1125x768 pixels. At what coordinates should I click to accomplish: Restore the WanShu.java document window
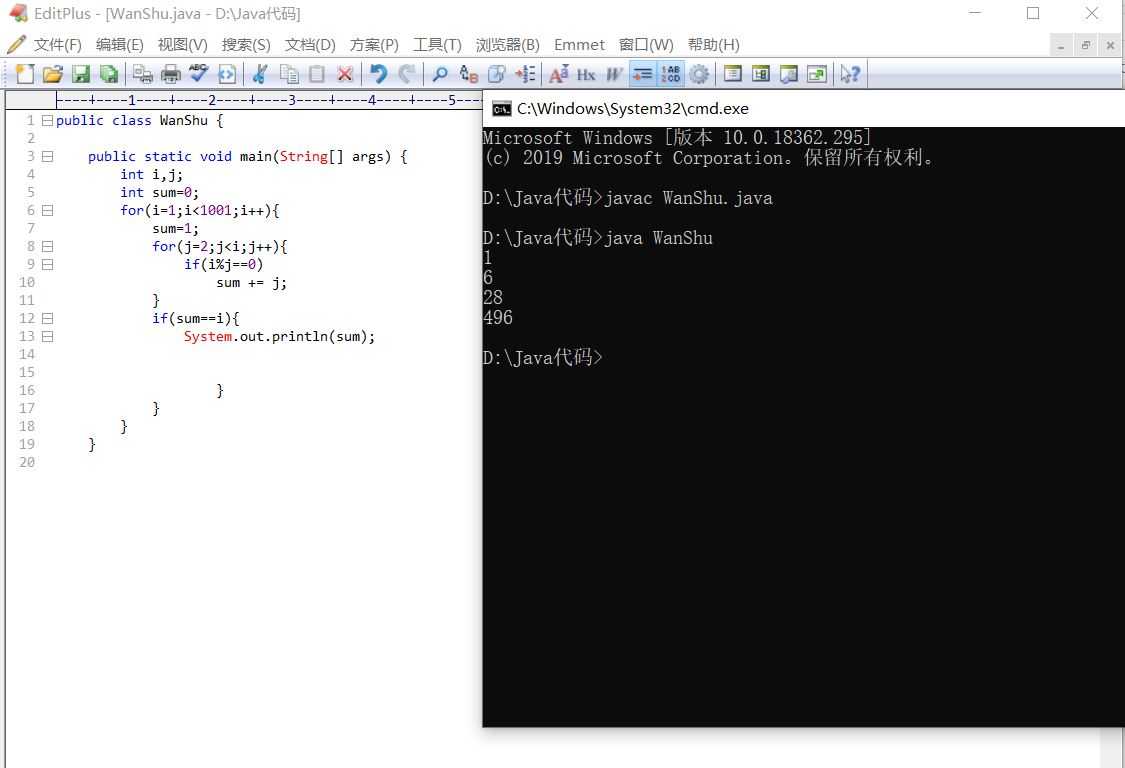coord(1086,45)
